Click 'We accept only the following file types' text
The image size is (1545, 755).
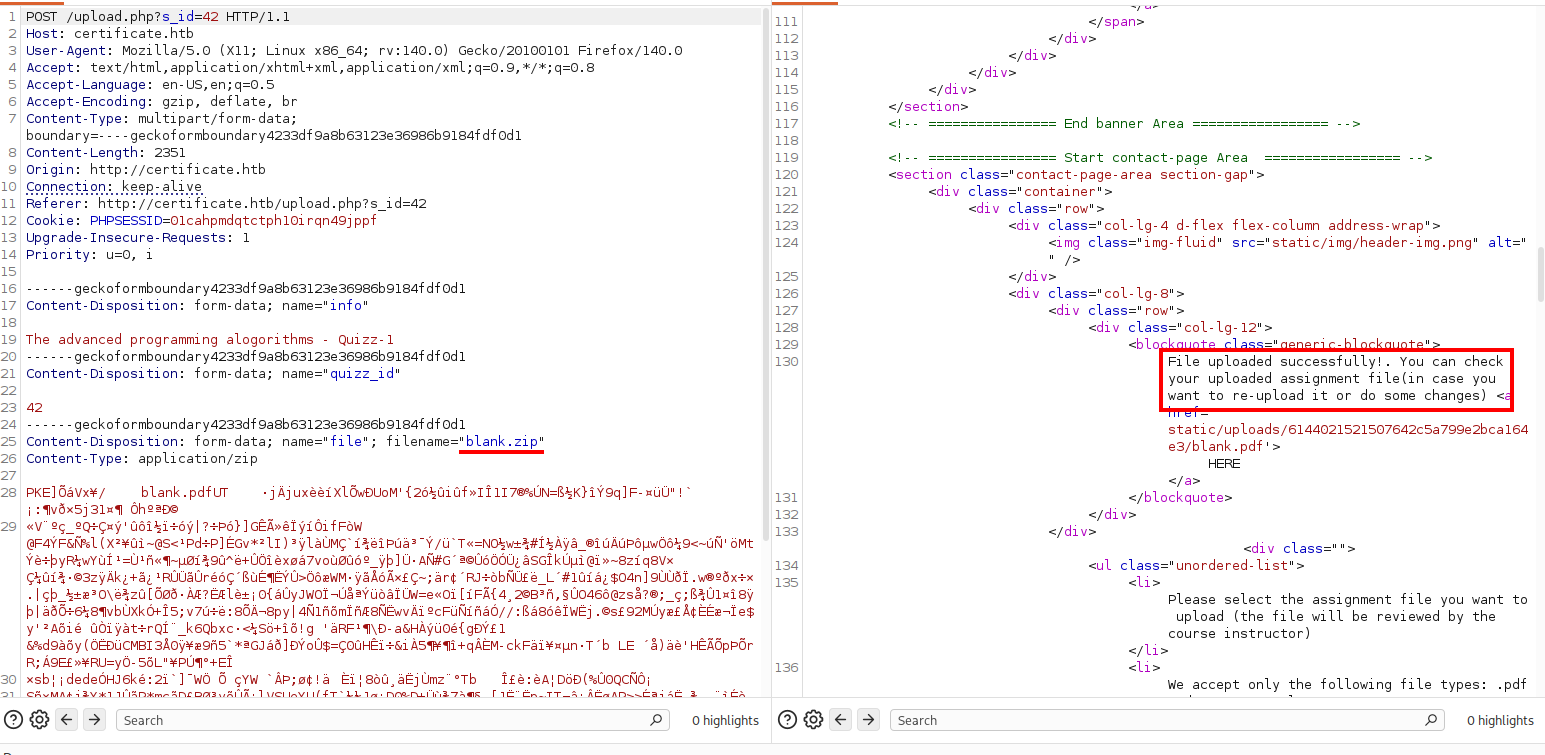[x=1348, y=685]
